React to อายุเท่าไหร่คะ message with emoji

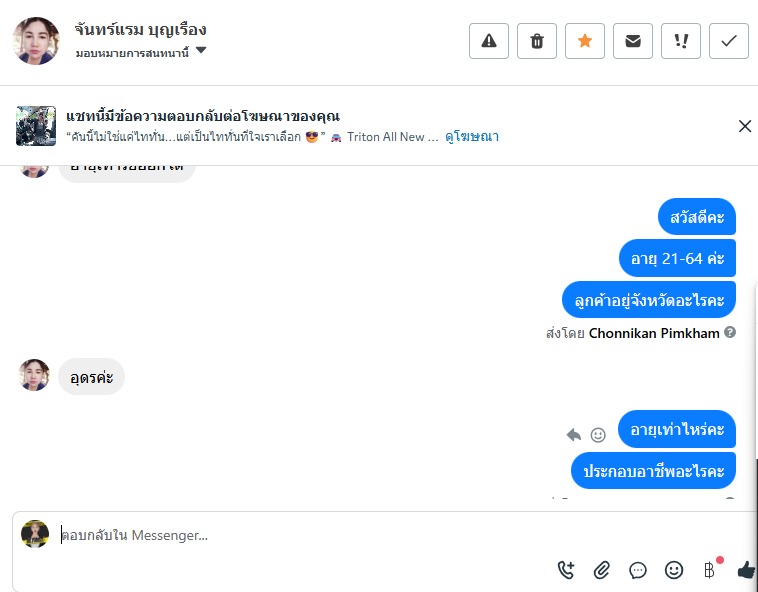click(x=598, y=435)
